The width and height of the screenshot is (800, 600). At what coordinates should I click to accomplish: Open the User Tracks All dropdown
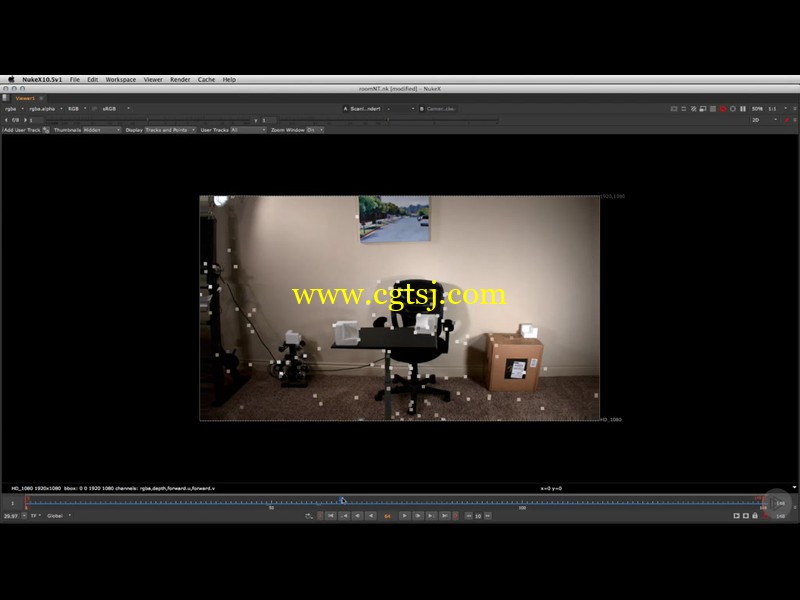(x=248, y=130)
